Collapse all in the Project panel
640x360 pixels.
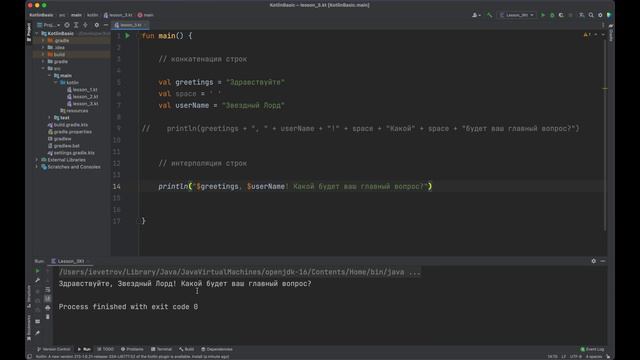pos(85,25)
